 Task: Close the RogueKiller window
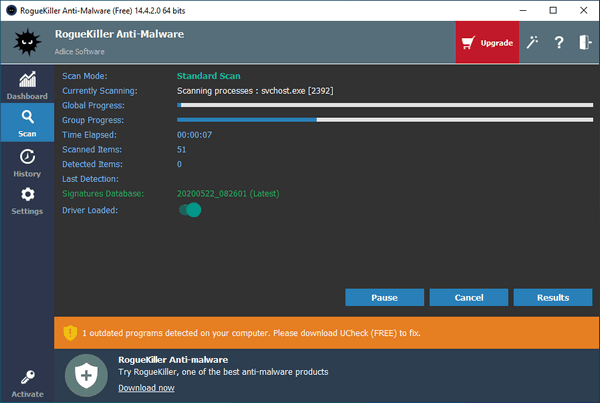(x=584, y=10)
